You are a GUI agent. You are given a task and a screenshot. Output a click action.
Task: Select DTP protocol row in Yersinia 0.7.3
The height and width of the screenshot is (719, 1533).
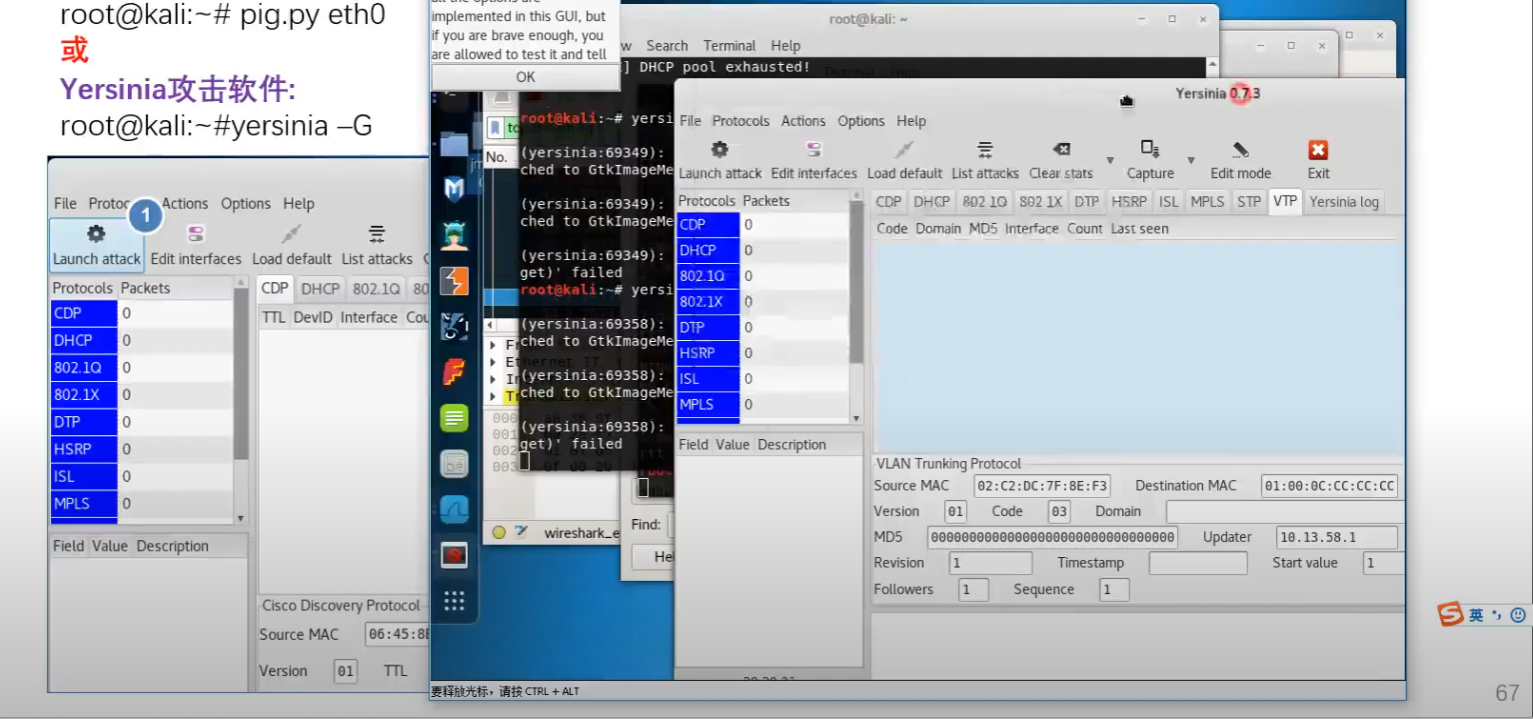763,327
